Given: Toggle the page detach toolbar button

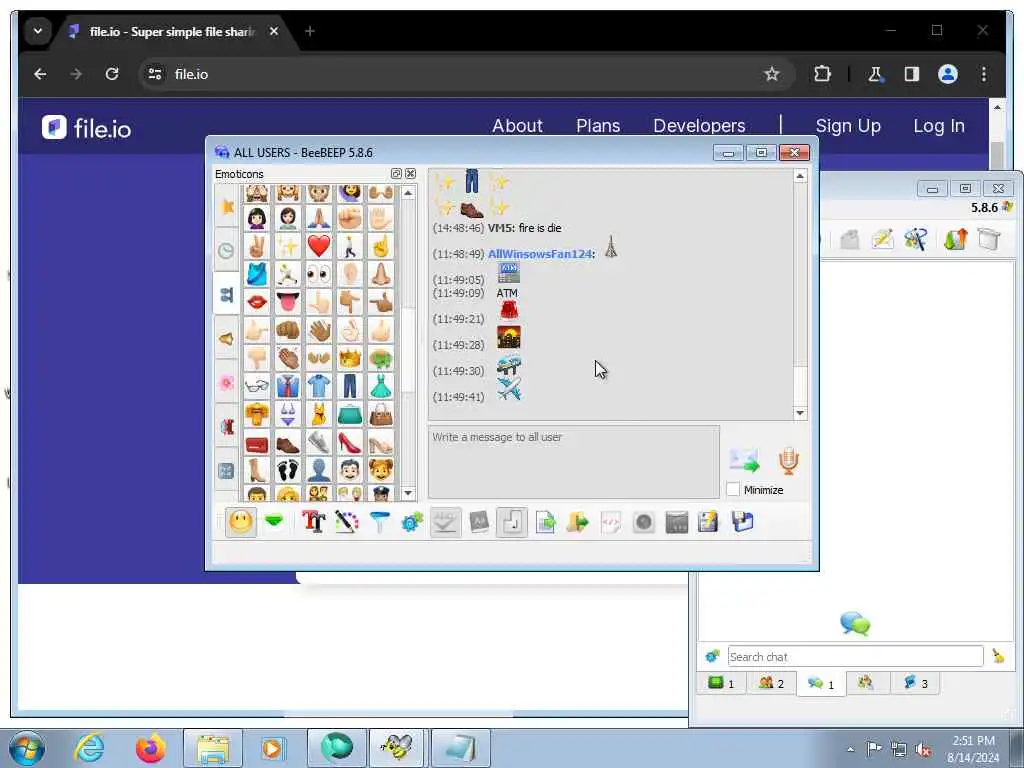Looking at the screenshot, I should [511, 522].
